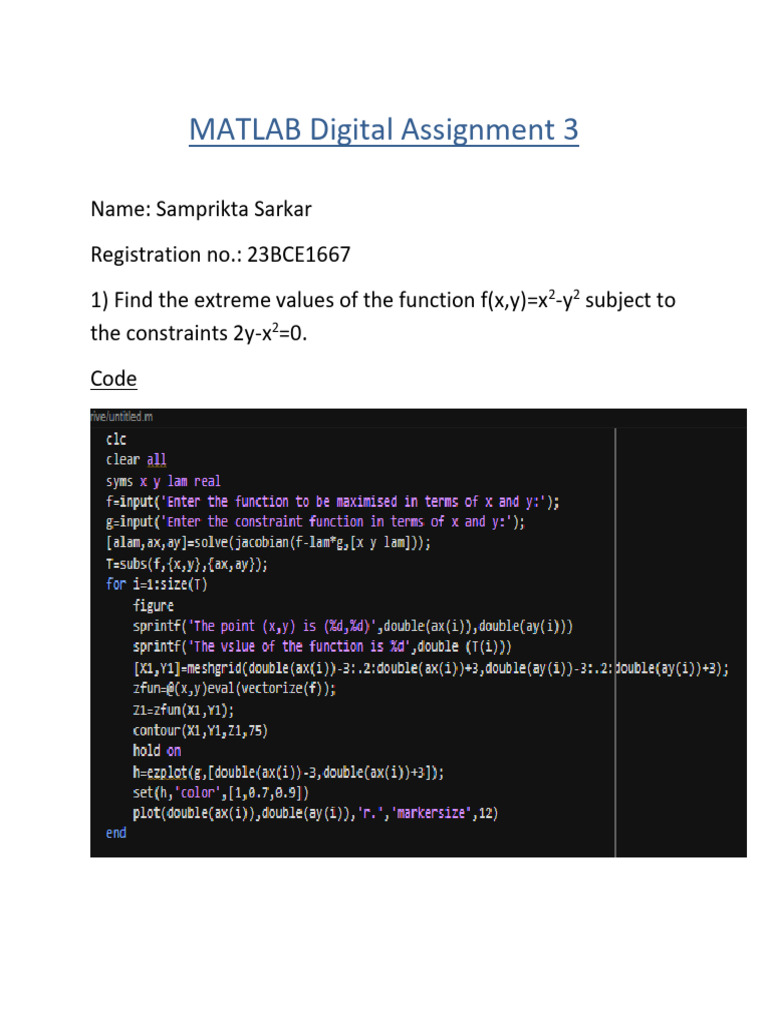Click the "hold on" code line
768x1024 pixels.
pyautogui.click(x=157, y=750)
